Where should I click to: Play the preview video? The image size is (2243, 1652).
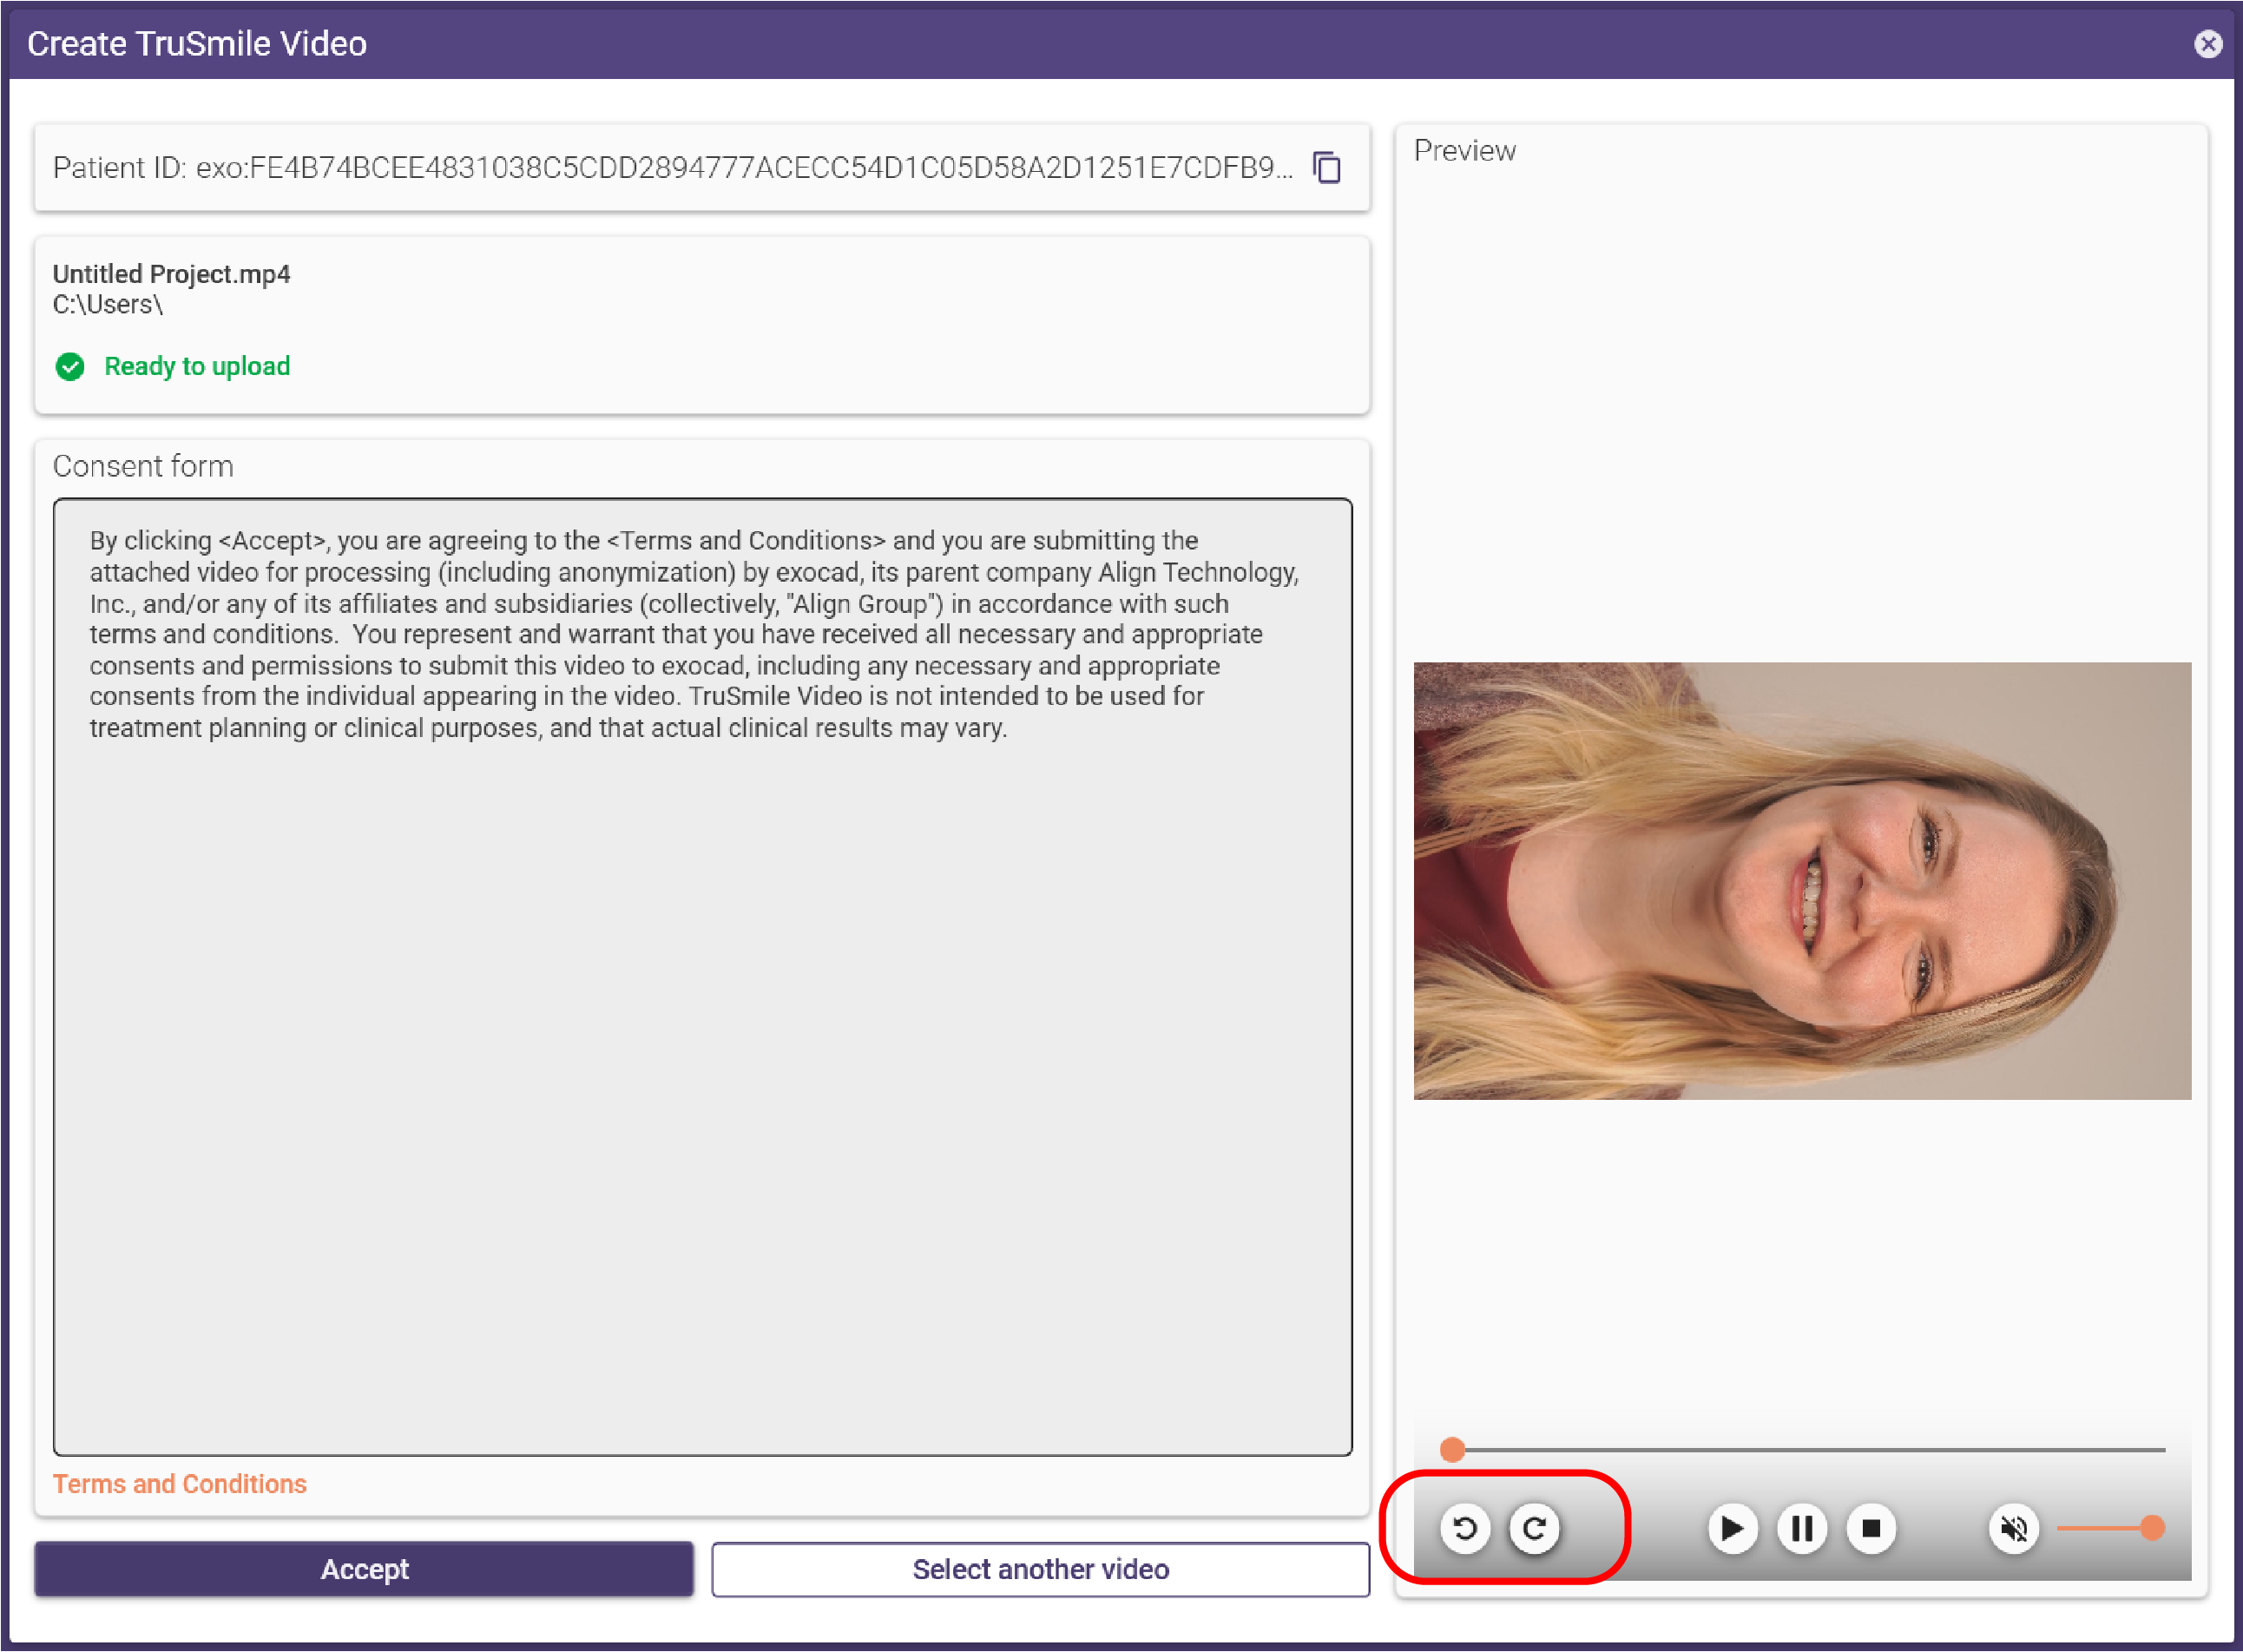(1732, 1528)
